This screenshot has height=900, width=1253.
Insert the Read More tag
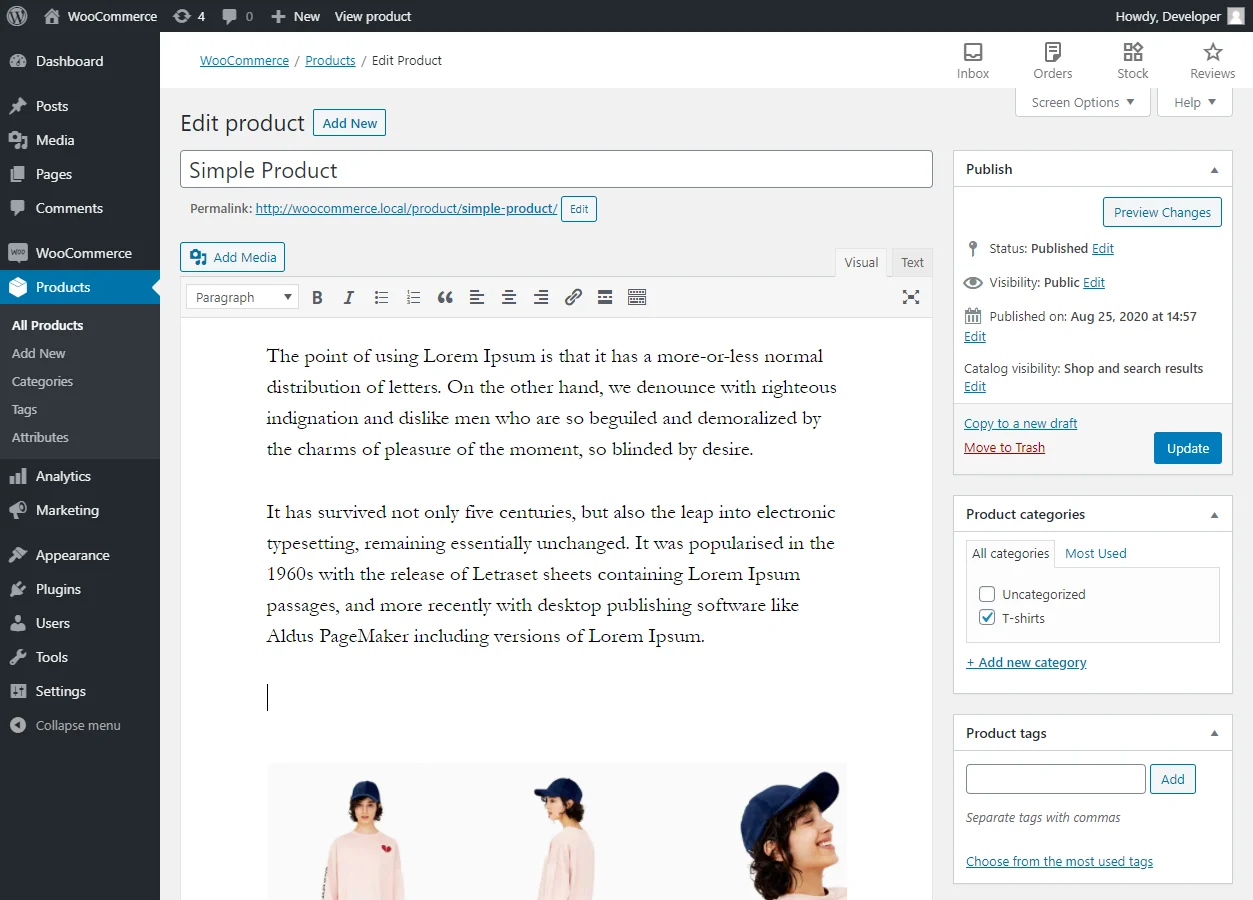[x=605, y=297]
